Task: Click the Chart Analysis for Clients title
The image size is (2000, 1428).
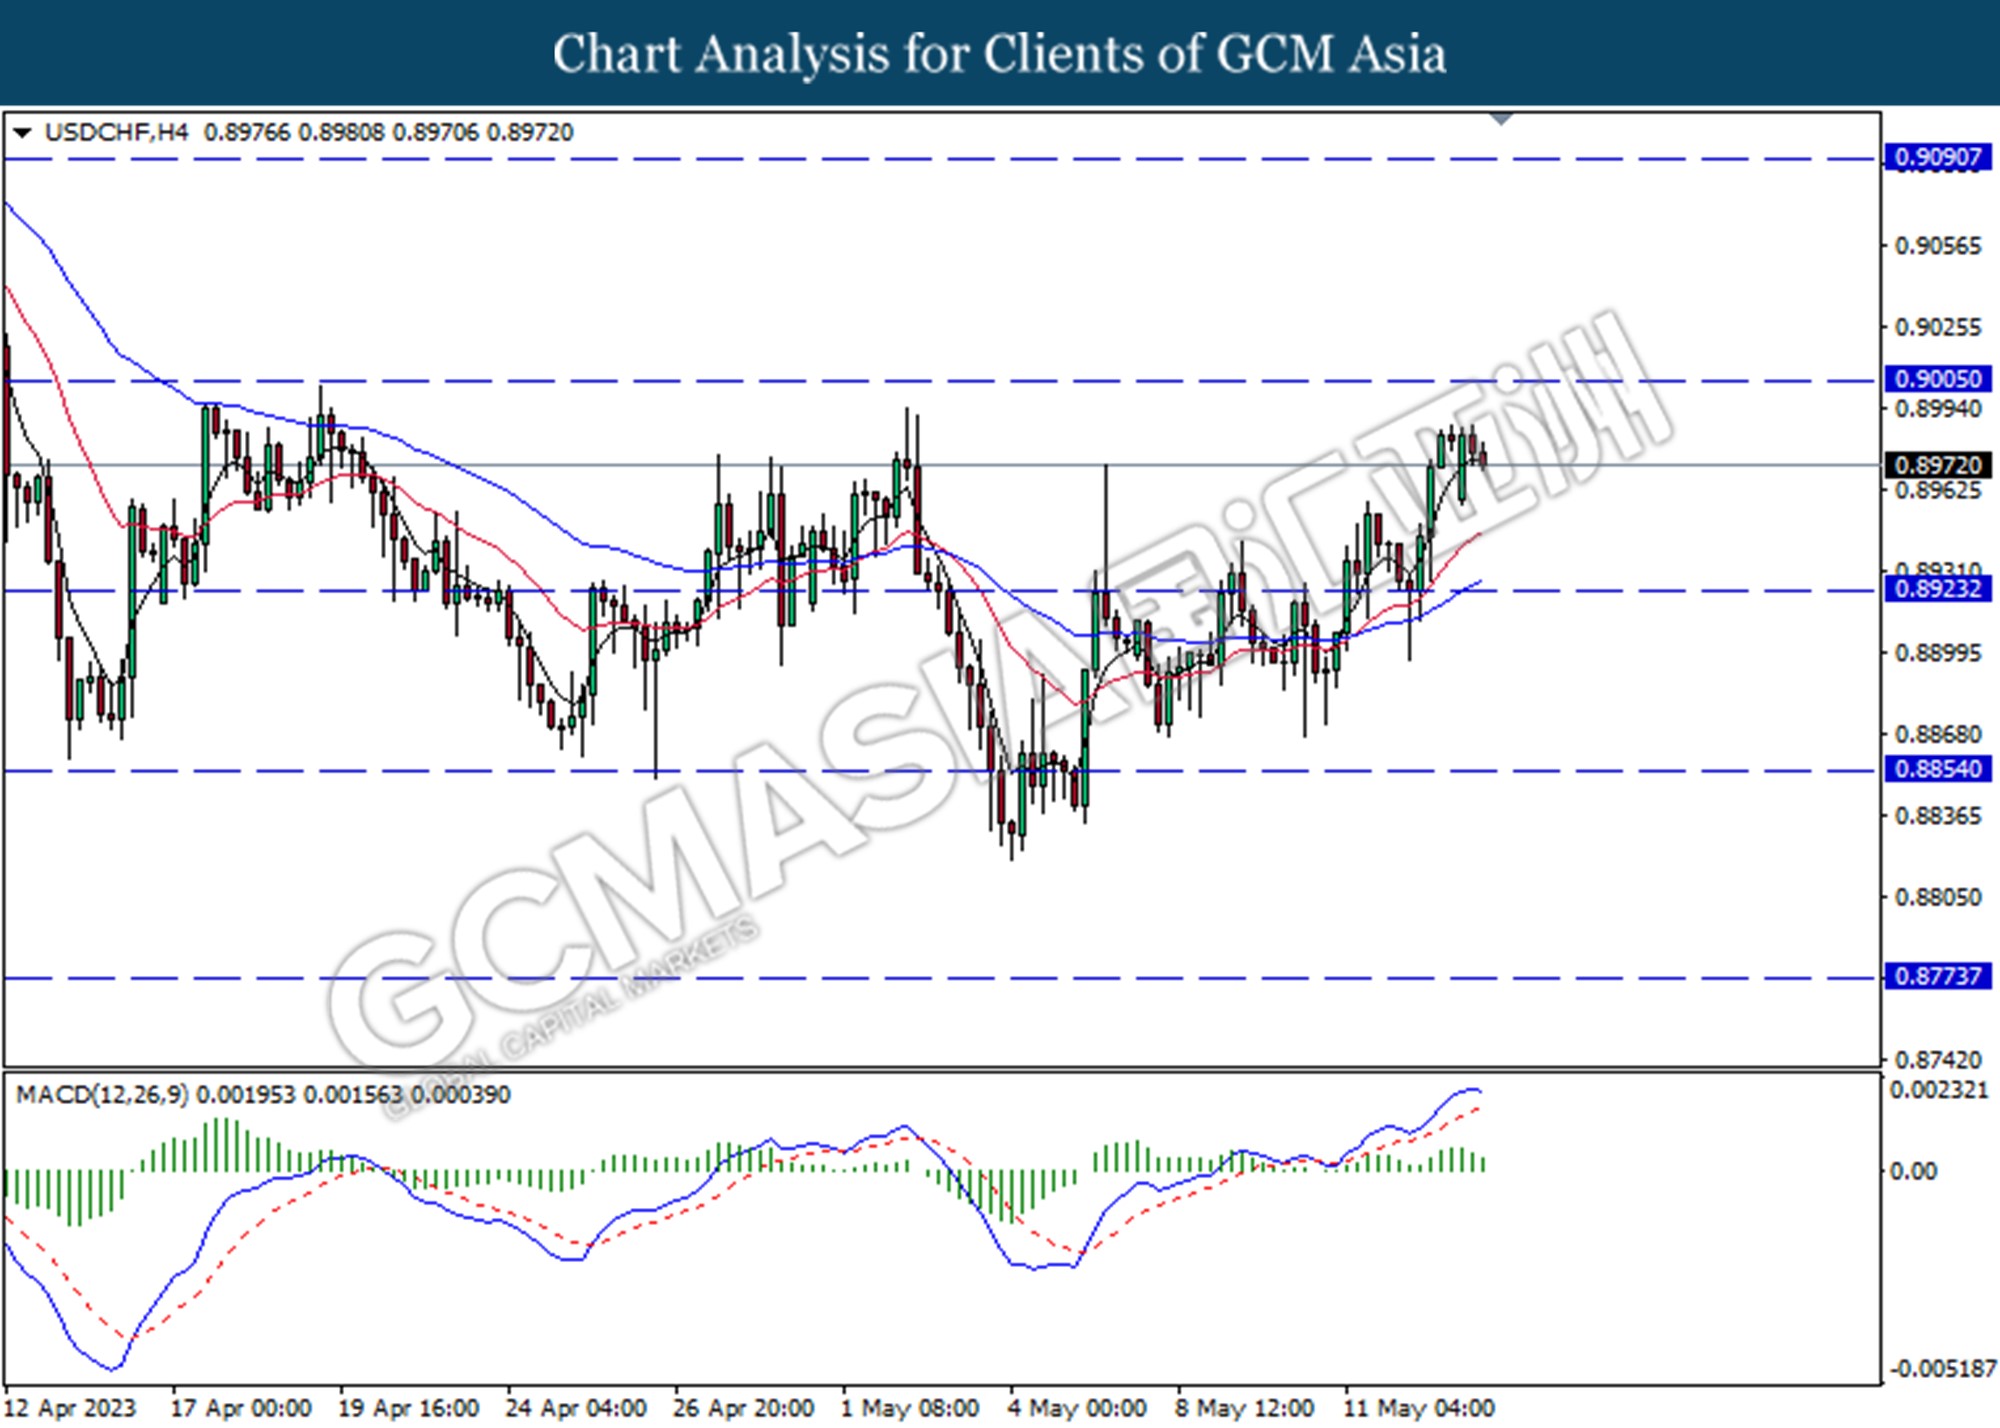Action: tap(999, 54)
